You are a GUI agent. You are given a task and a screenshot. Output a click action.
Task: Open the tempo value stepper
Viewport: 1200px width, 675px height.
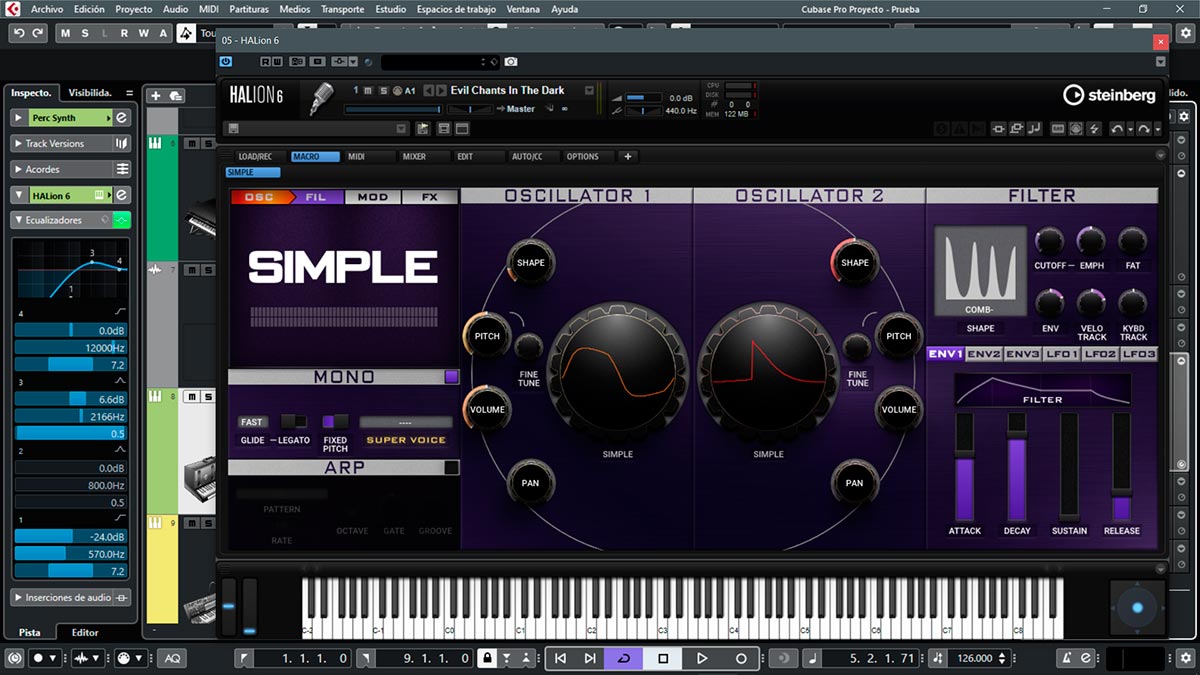pyautogui.click(x=1002, y=658)
